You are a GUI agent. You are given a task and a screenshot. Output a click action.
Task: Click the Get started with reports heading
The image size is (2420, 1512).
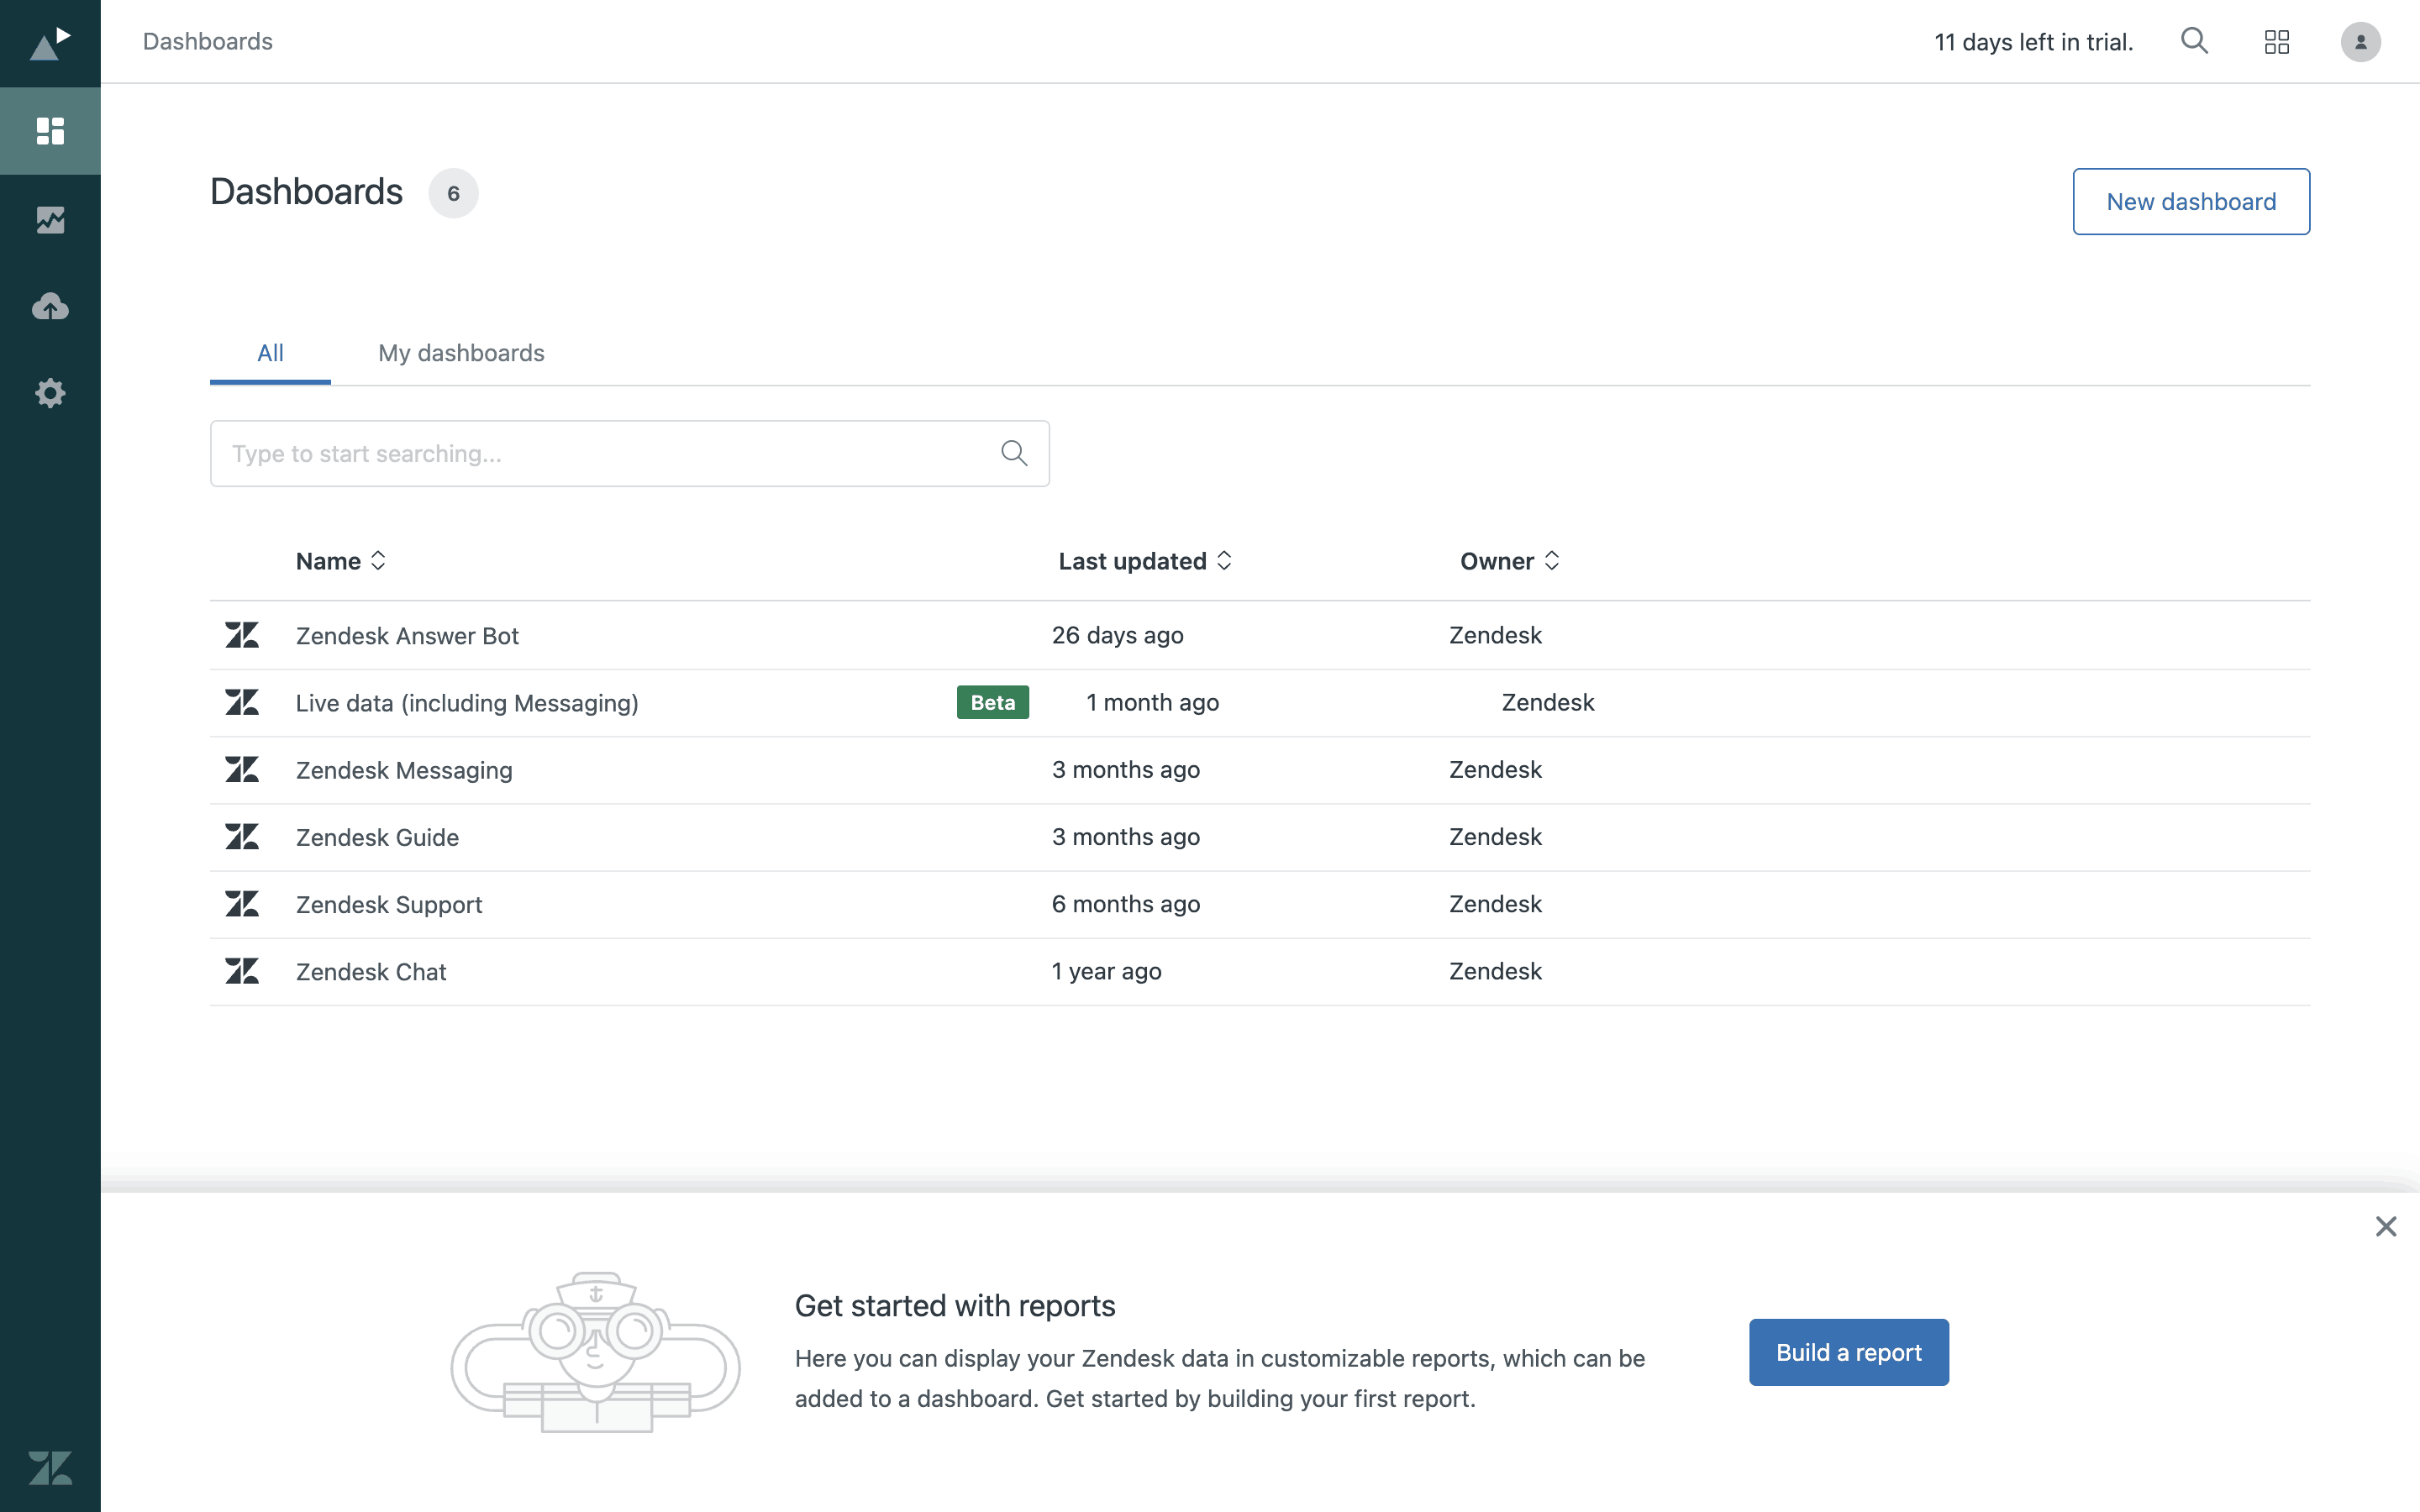(x=954, y=1305)
